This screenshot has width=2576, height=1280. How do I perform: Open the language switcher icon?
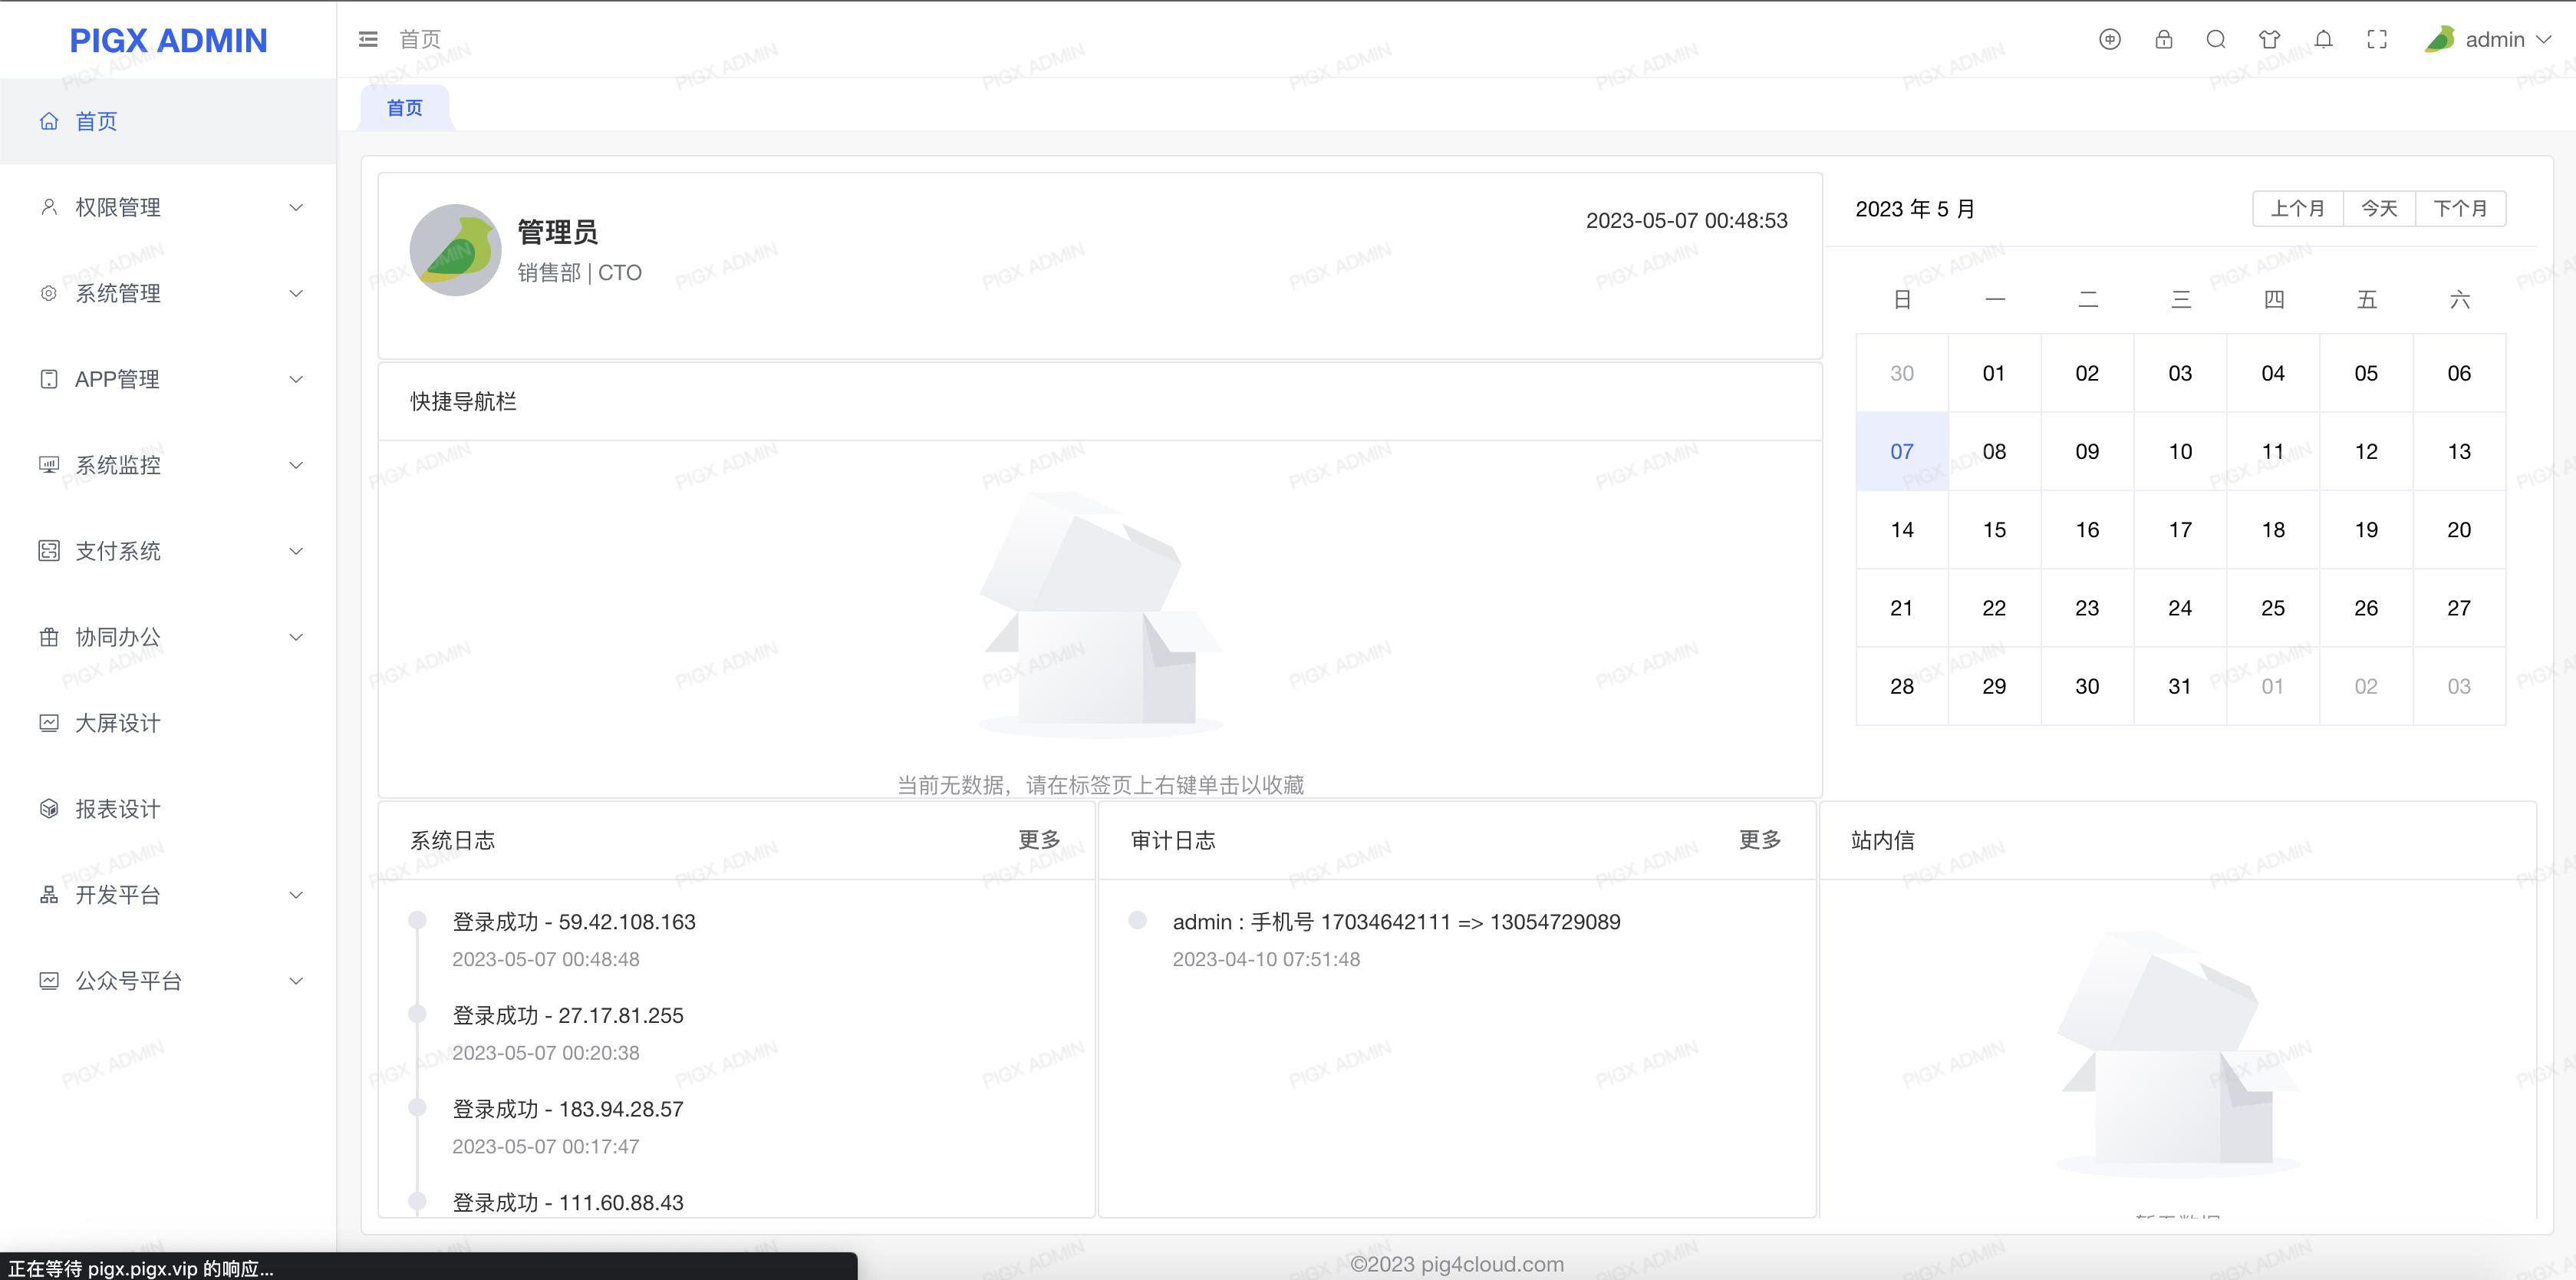click(2109, 39)
